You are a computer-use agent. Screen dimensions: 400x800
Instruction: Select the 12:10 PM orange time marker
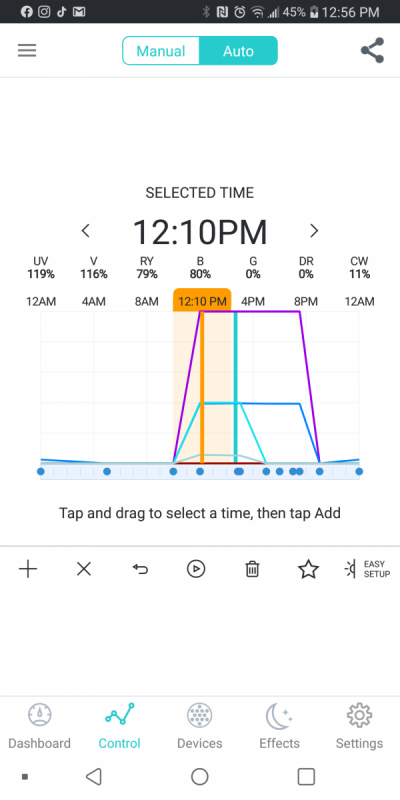pos(202,301)
